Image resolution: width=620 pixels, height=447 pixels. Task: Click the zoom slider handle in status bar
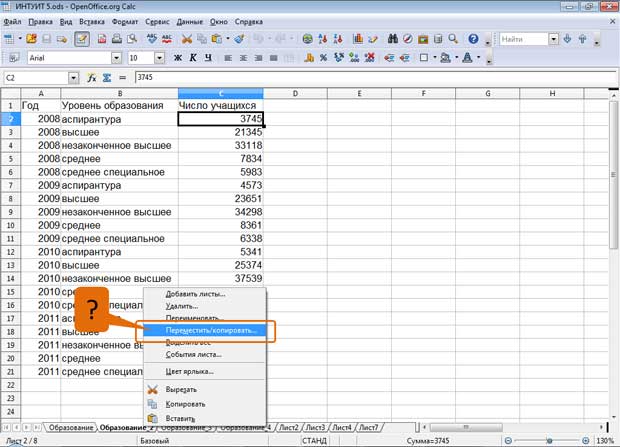point(549,441)
